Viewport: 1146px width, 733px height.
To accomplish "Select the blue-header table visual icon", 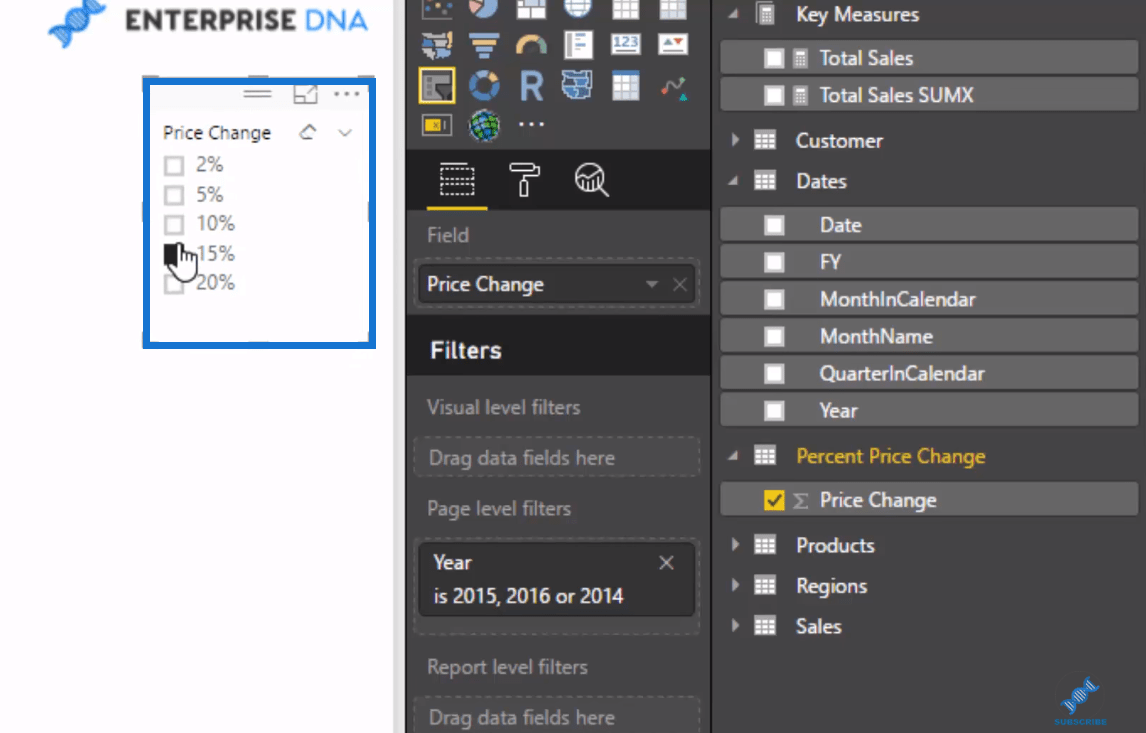I will (x=626, y=86).
